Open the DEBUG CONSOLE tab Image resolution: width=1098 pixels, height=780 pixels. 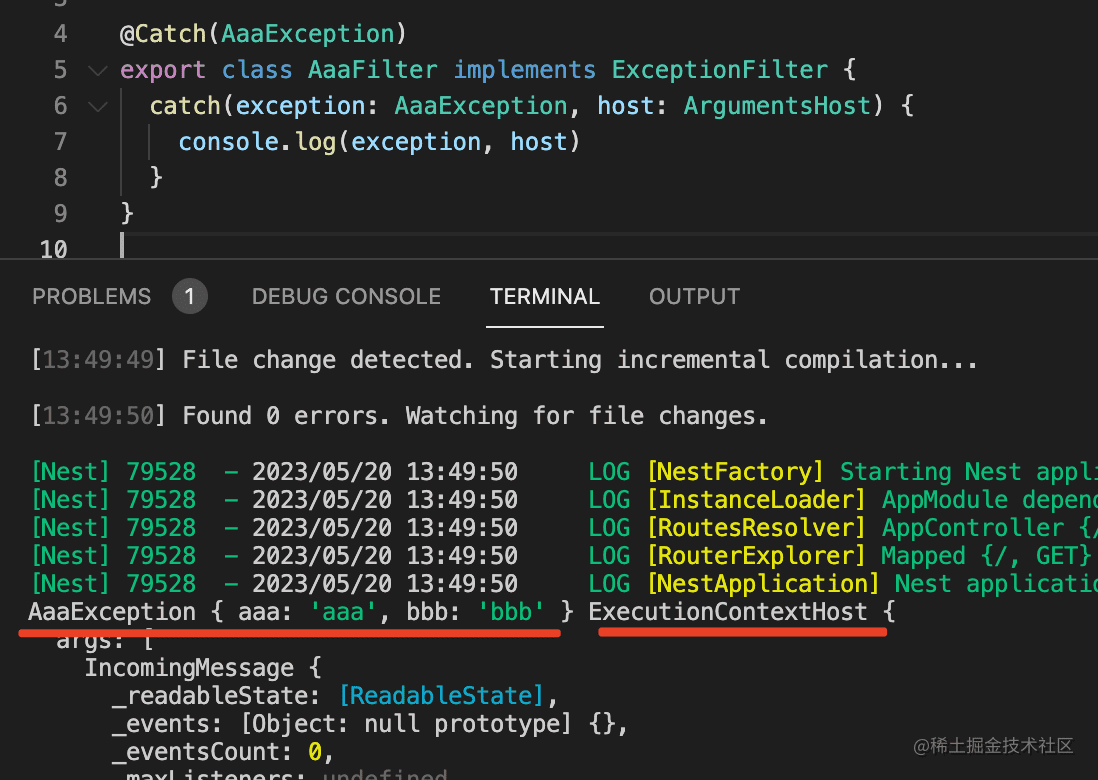pos(346,297)
